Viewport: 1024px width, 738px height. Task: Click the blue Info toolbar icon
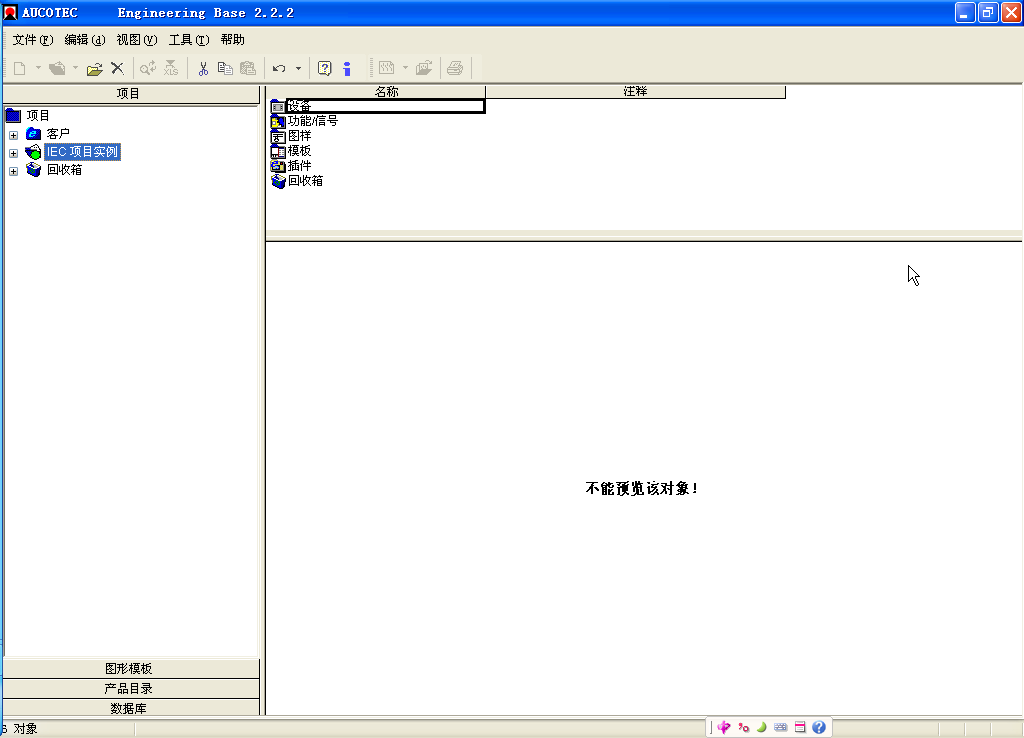pos(347,68)
